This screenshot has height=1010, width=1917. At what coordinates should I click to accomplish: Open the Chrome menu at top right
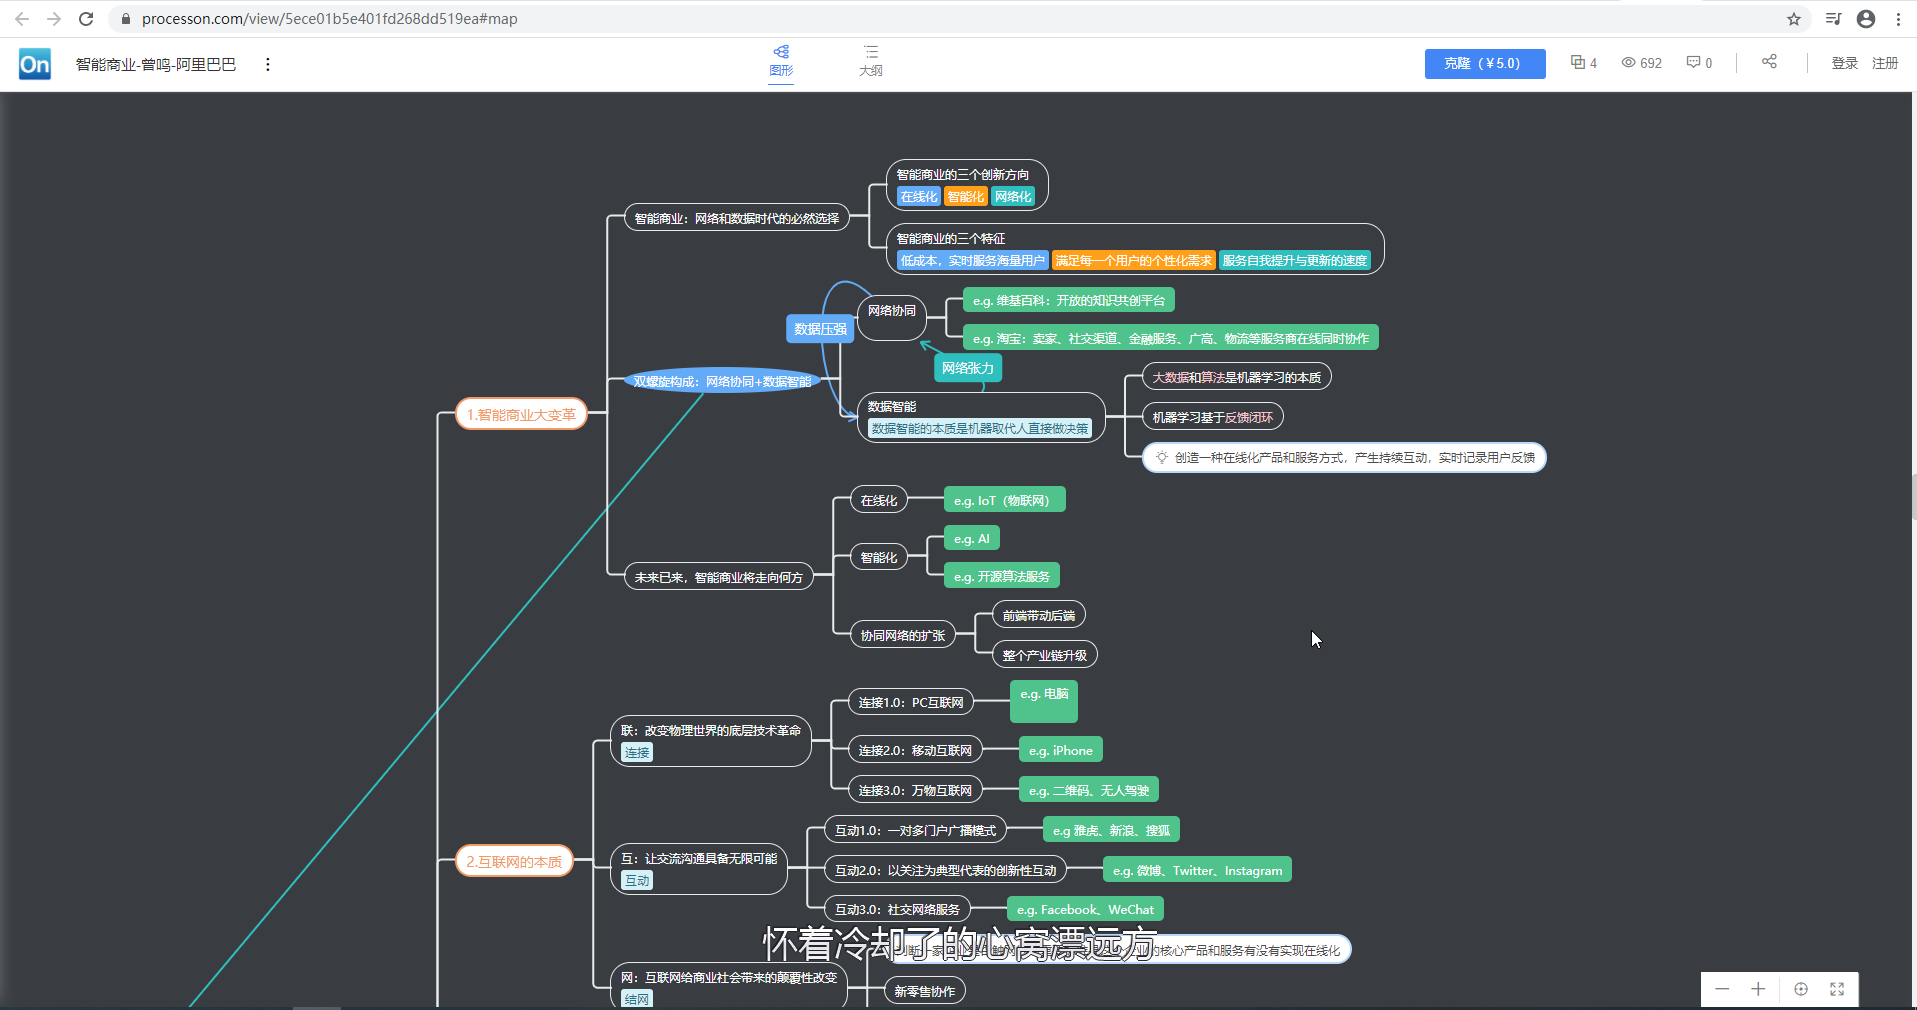pyautogui.click(x=1899, y=18)
